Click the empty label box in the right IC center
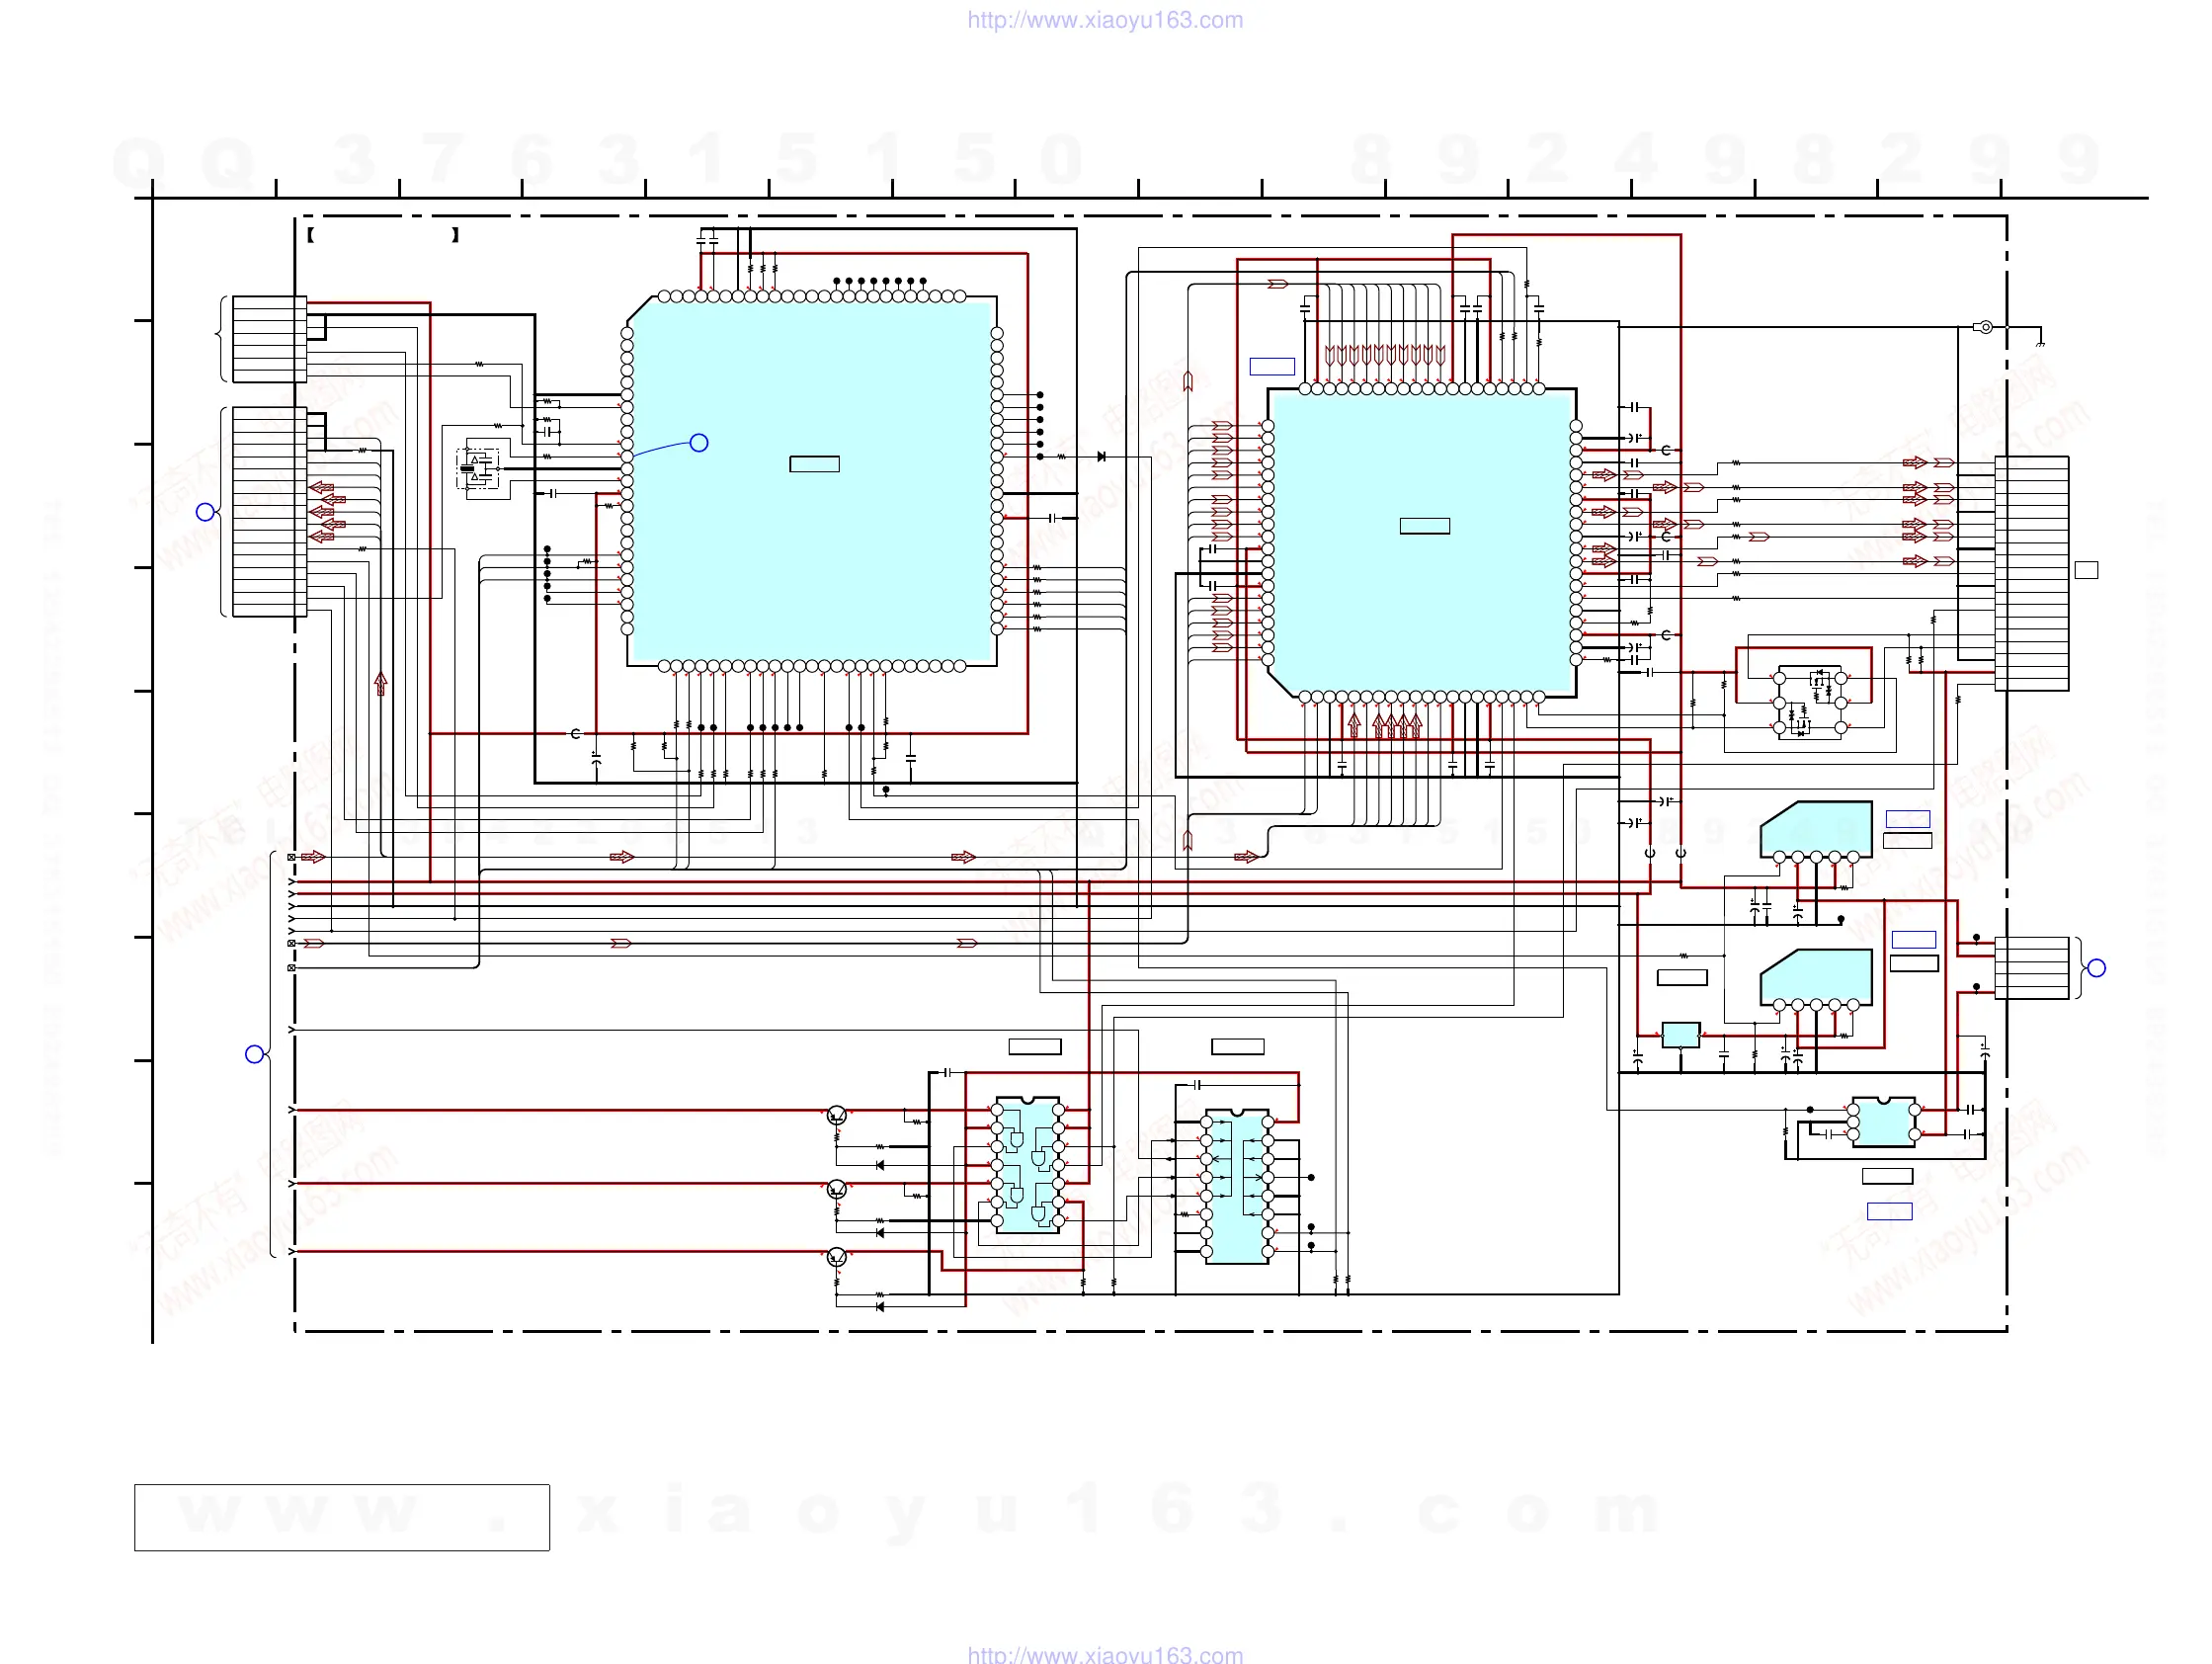The height and width of the screenshot is (1664, 2212). [x=1424, y=526]
